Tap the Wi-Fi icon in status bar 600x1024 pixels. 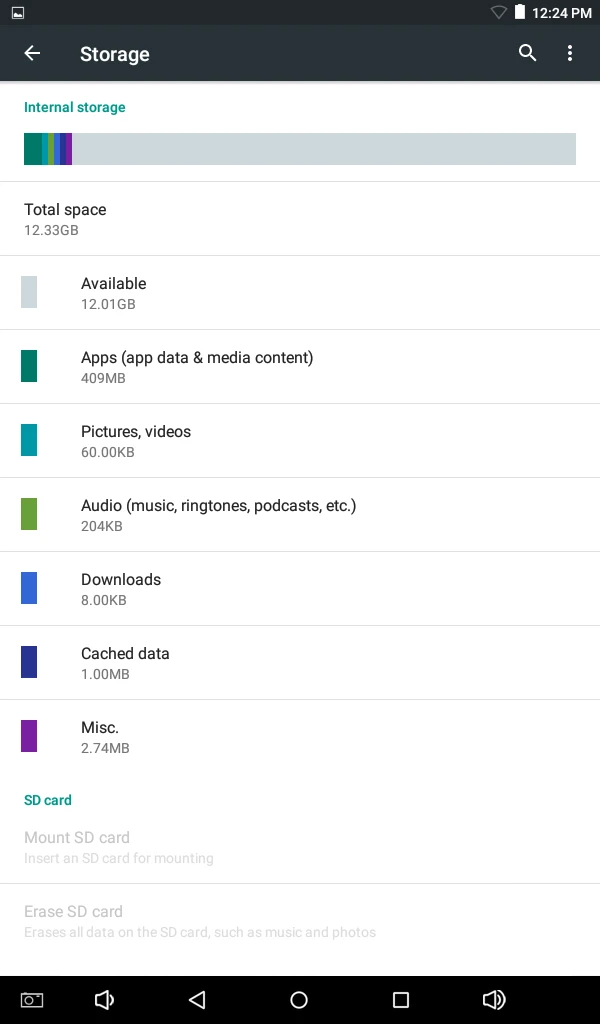pos(497,12)
